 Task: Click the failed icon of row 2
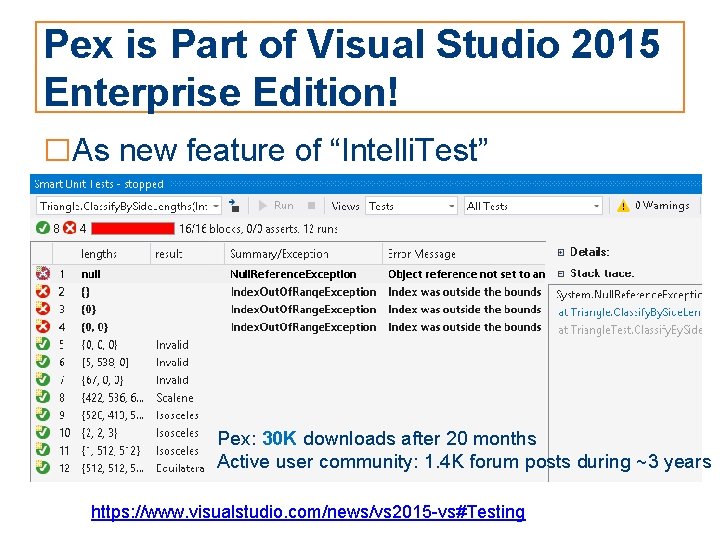pyautogui.click(x=43, y=292)
